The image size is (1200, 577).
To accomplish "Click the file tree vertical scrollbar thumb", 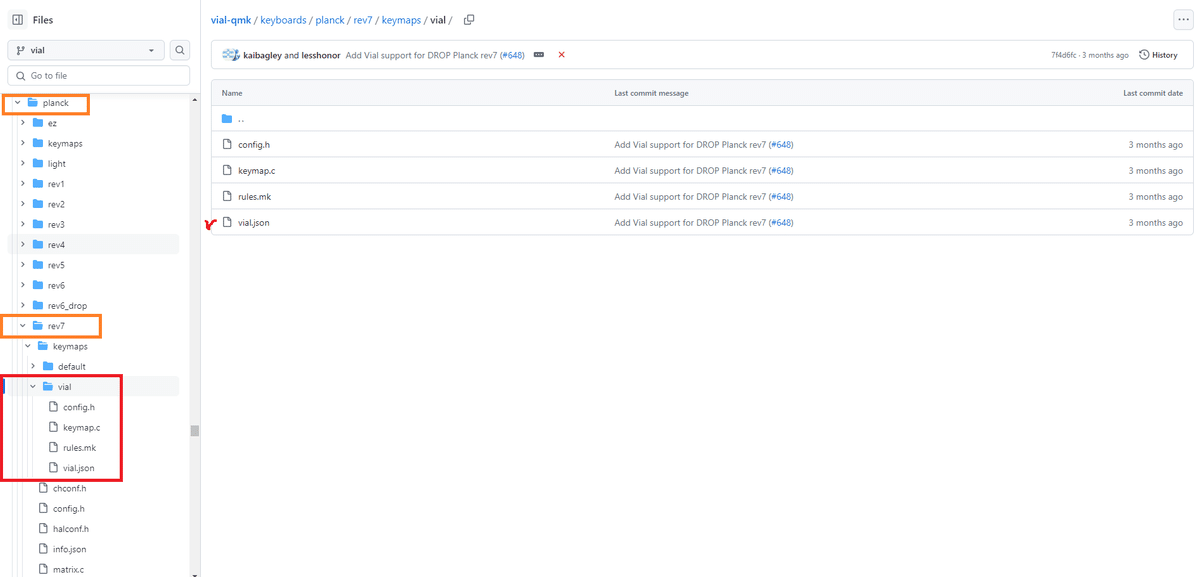I will (195, 431).
